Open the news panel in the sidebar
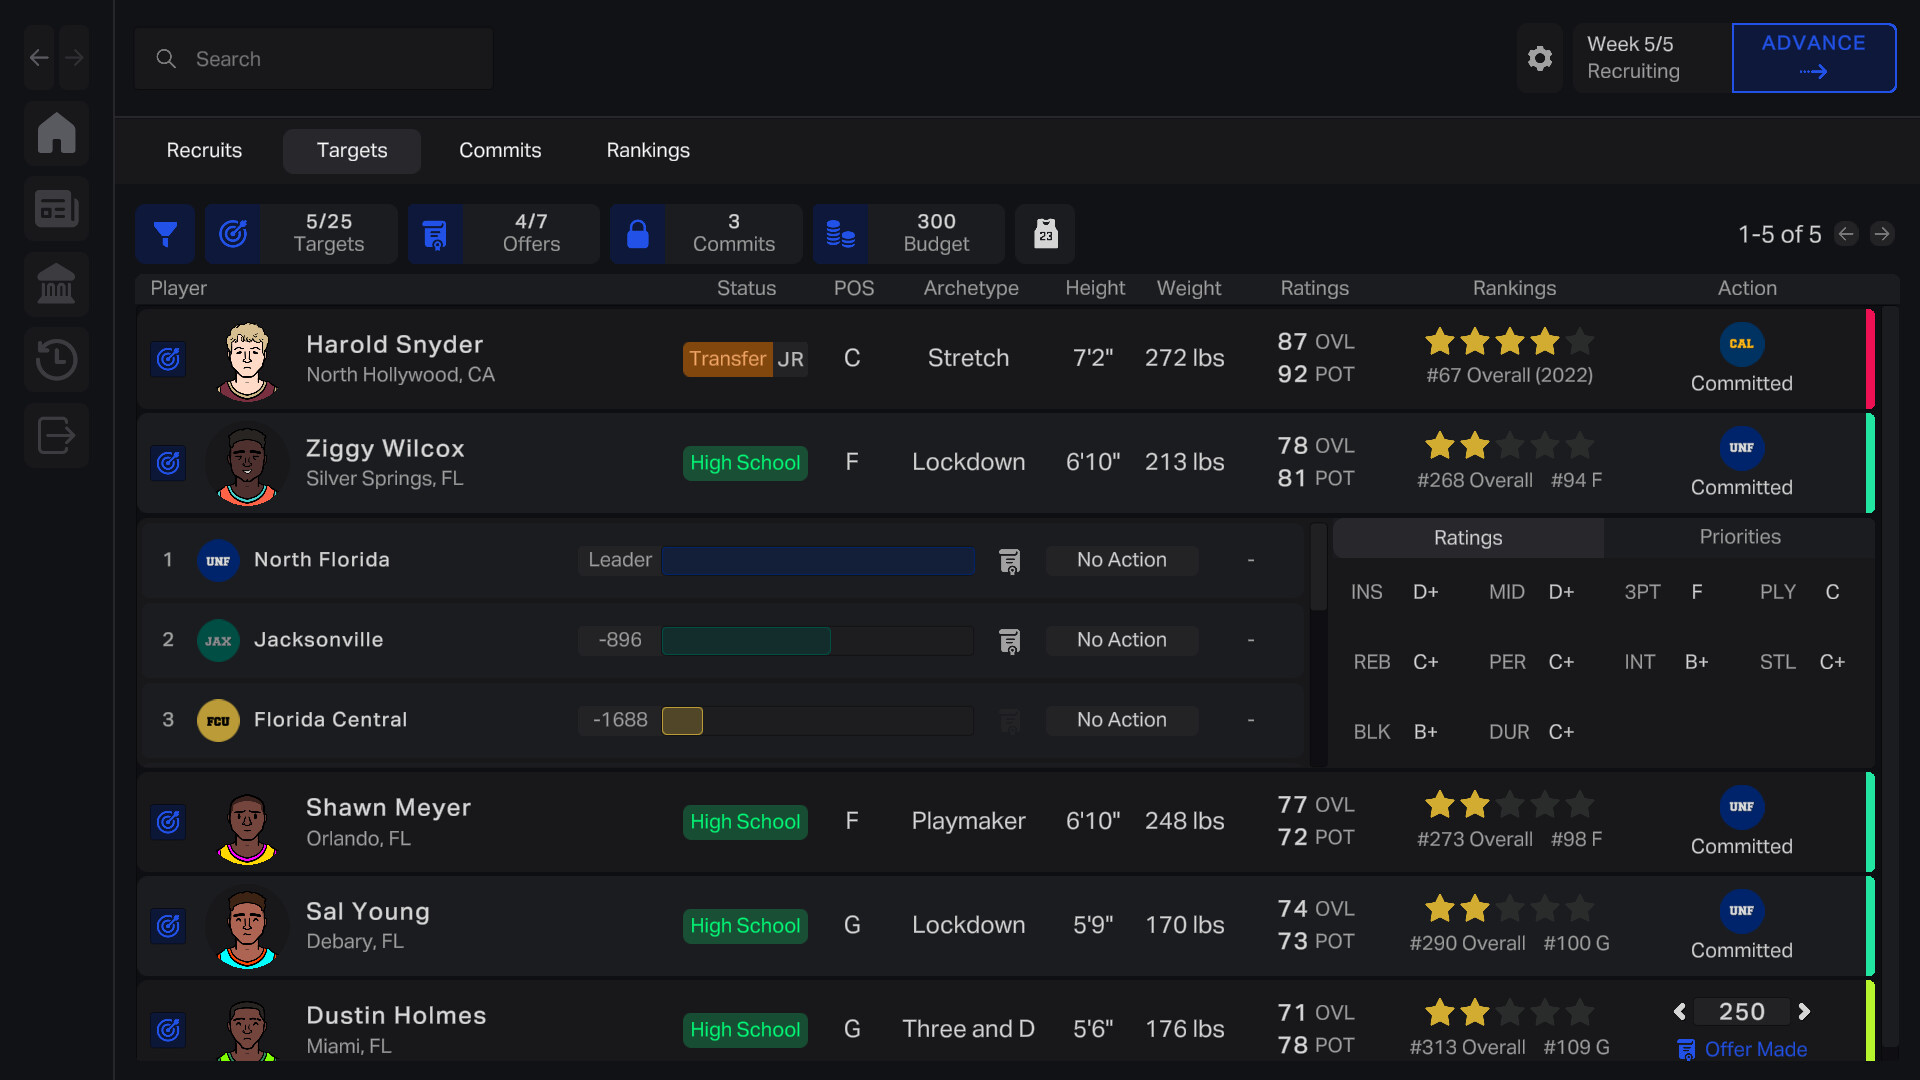The image size is (1920, 1080). point(56,208)
